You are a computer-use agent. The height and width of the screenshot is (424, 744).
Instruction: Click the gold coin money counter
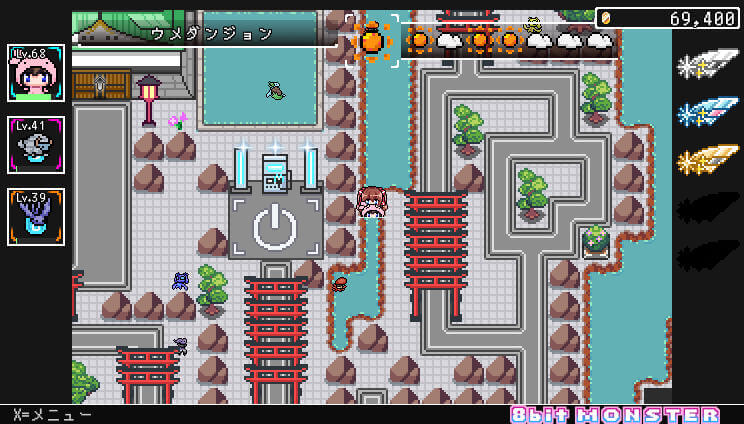coord(667,18)
